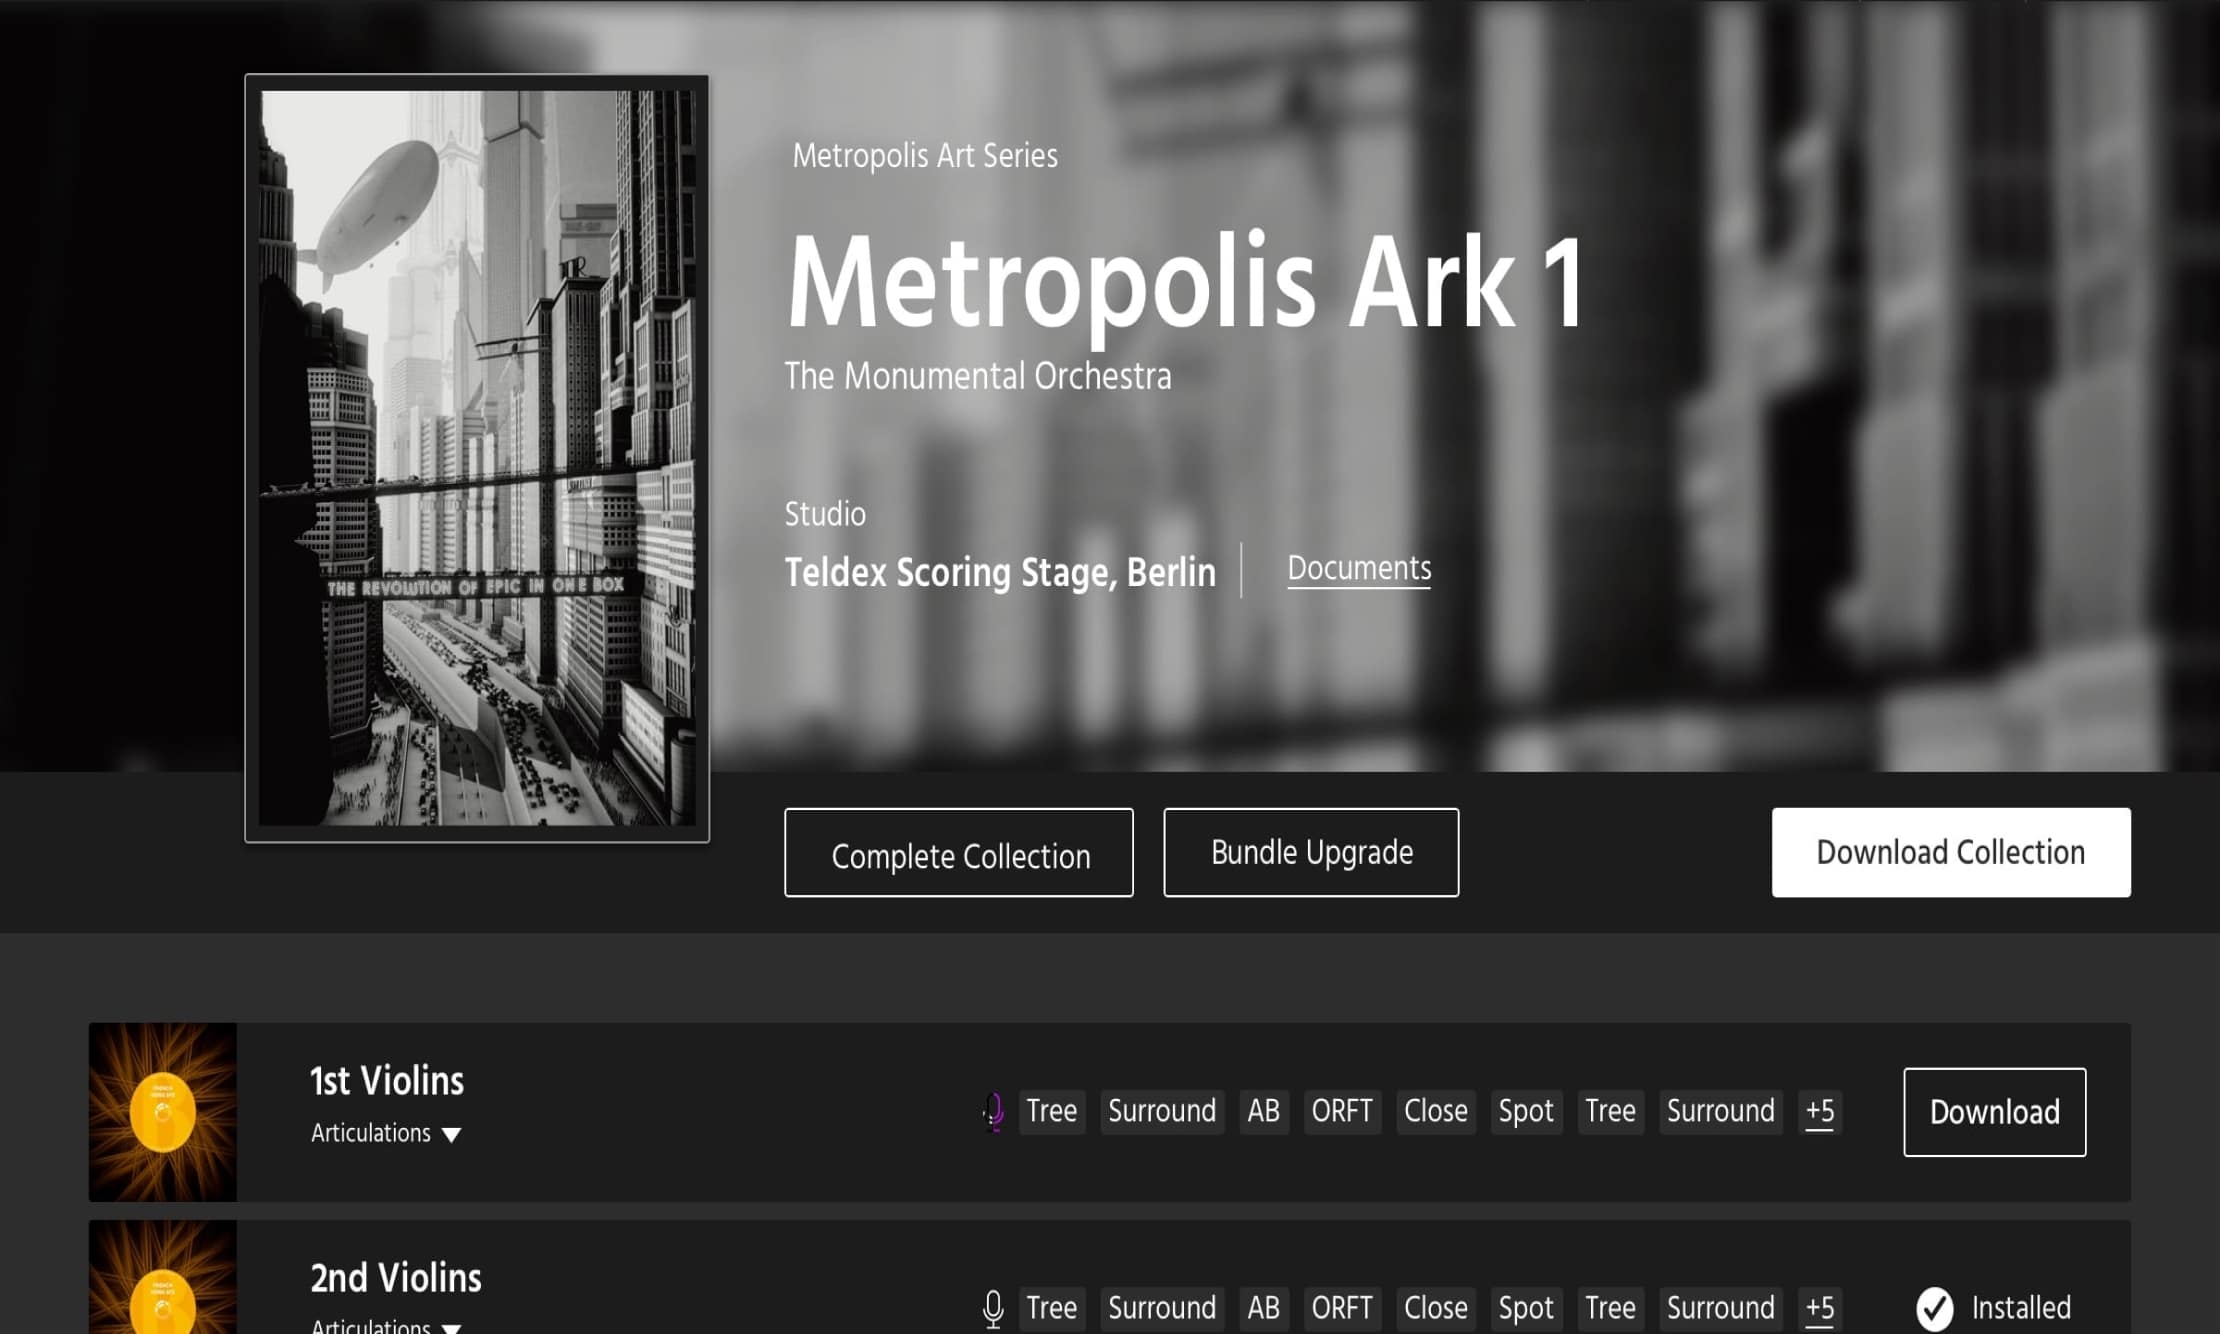2220x1334 pixels.
Task: Click the Metropolis Ark 1 cover artwork
Action: [x=477, y=458]
